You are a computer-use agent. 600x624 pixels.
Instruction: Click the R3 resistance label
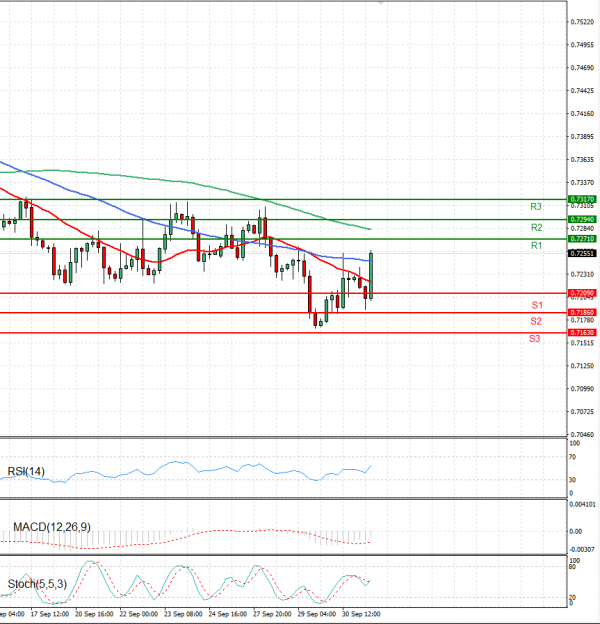(536, 207)
